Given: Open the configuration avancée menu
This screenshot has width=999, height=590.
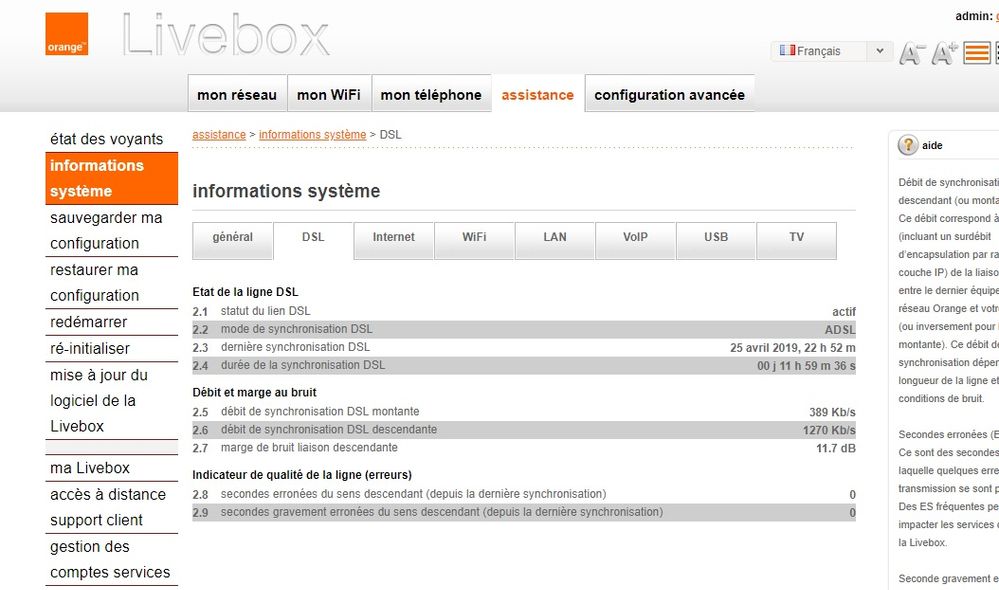Looking at the screenshot, I should click(x=669, y=94).
